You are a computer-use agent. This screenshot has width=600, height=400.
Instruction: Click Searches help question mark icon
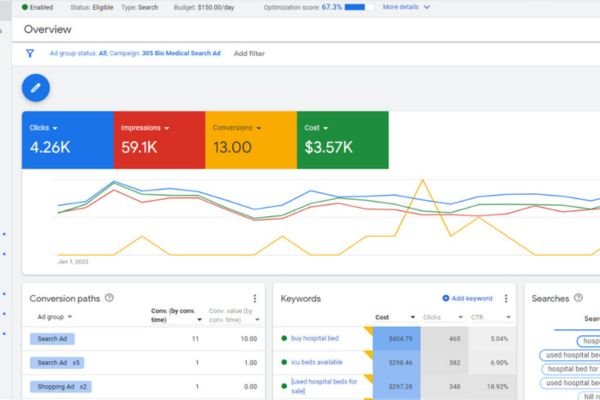(x=578, y=298)
